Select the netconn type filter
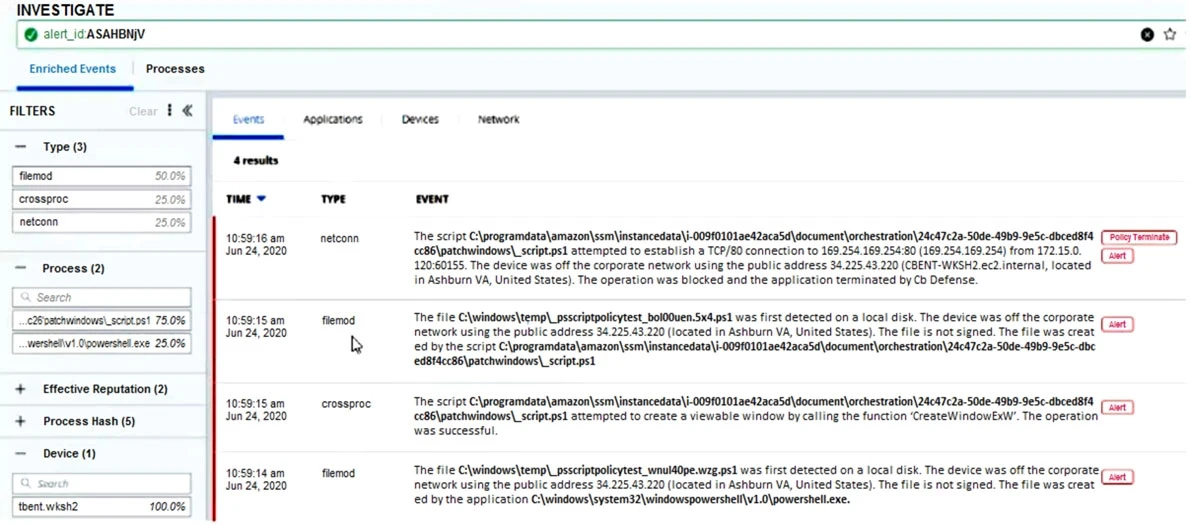 point(101,223)
